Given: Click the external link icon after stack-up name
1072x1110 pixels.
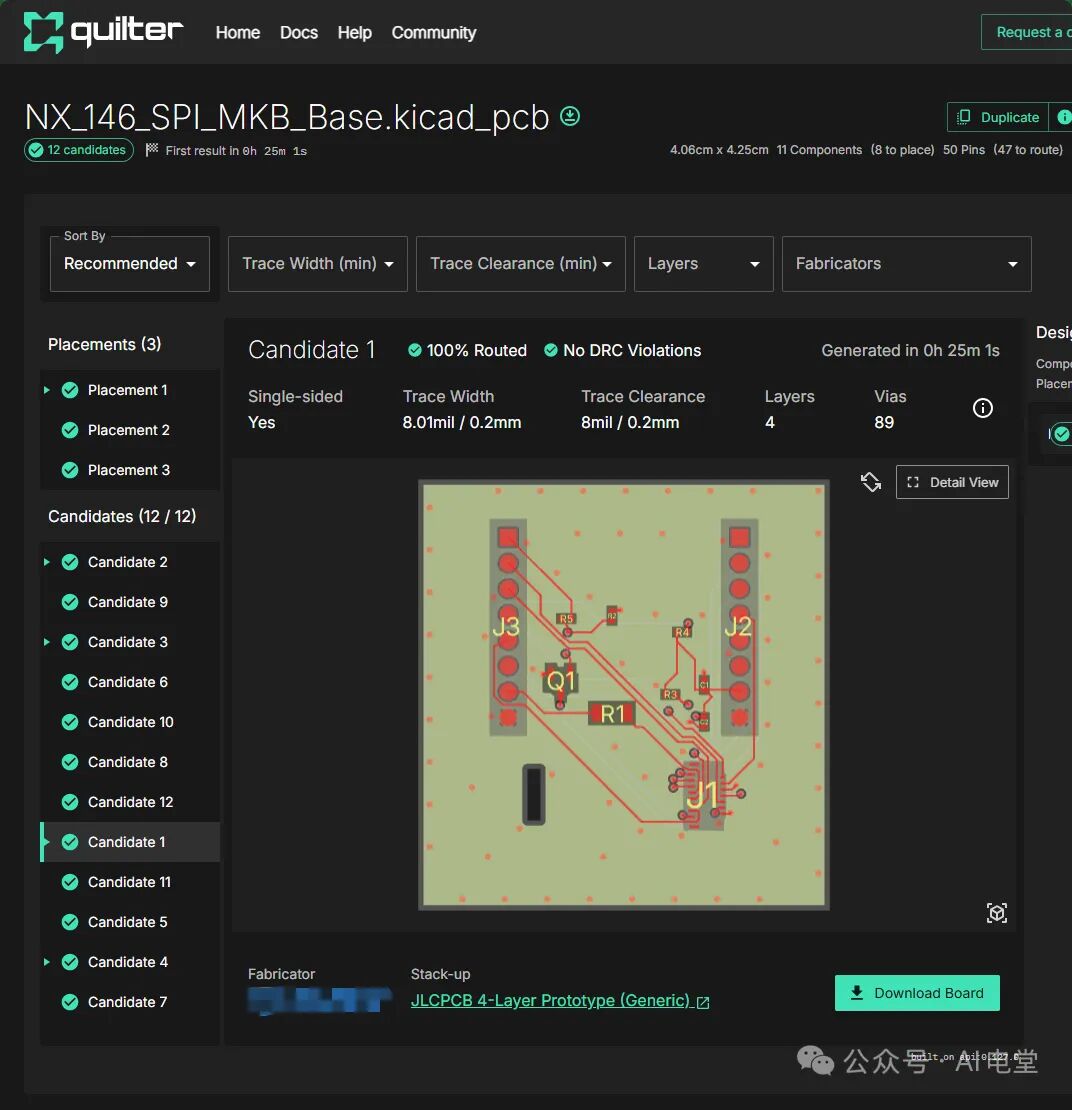Looking at the screenshot, I should click(x=703, y=1002).
